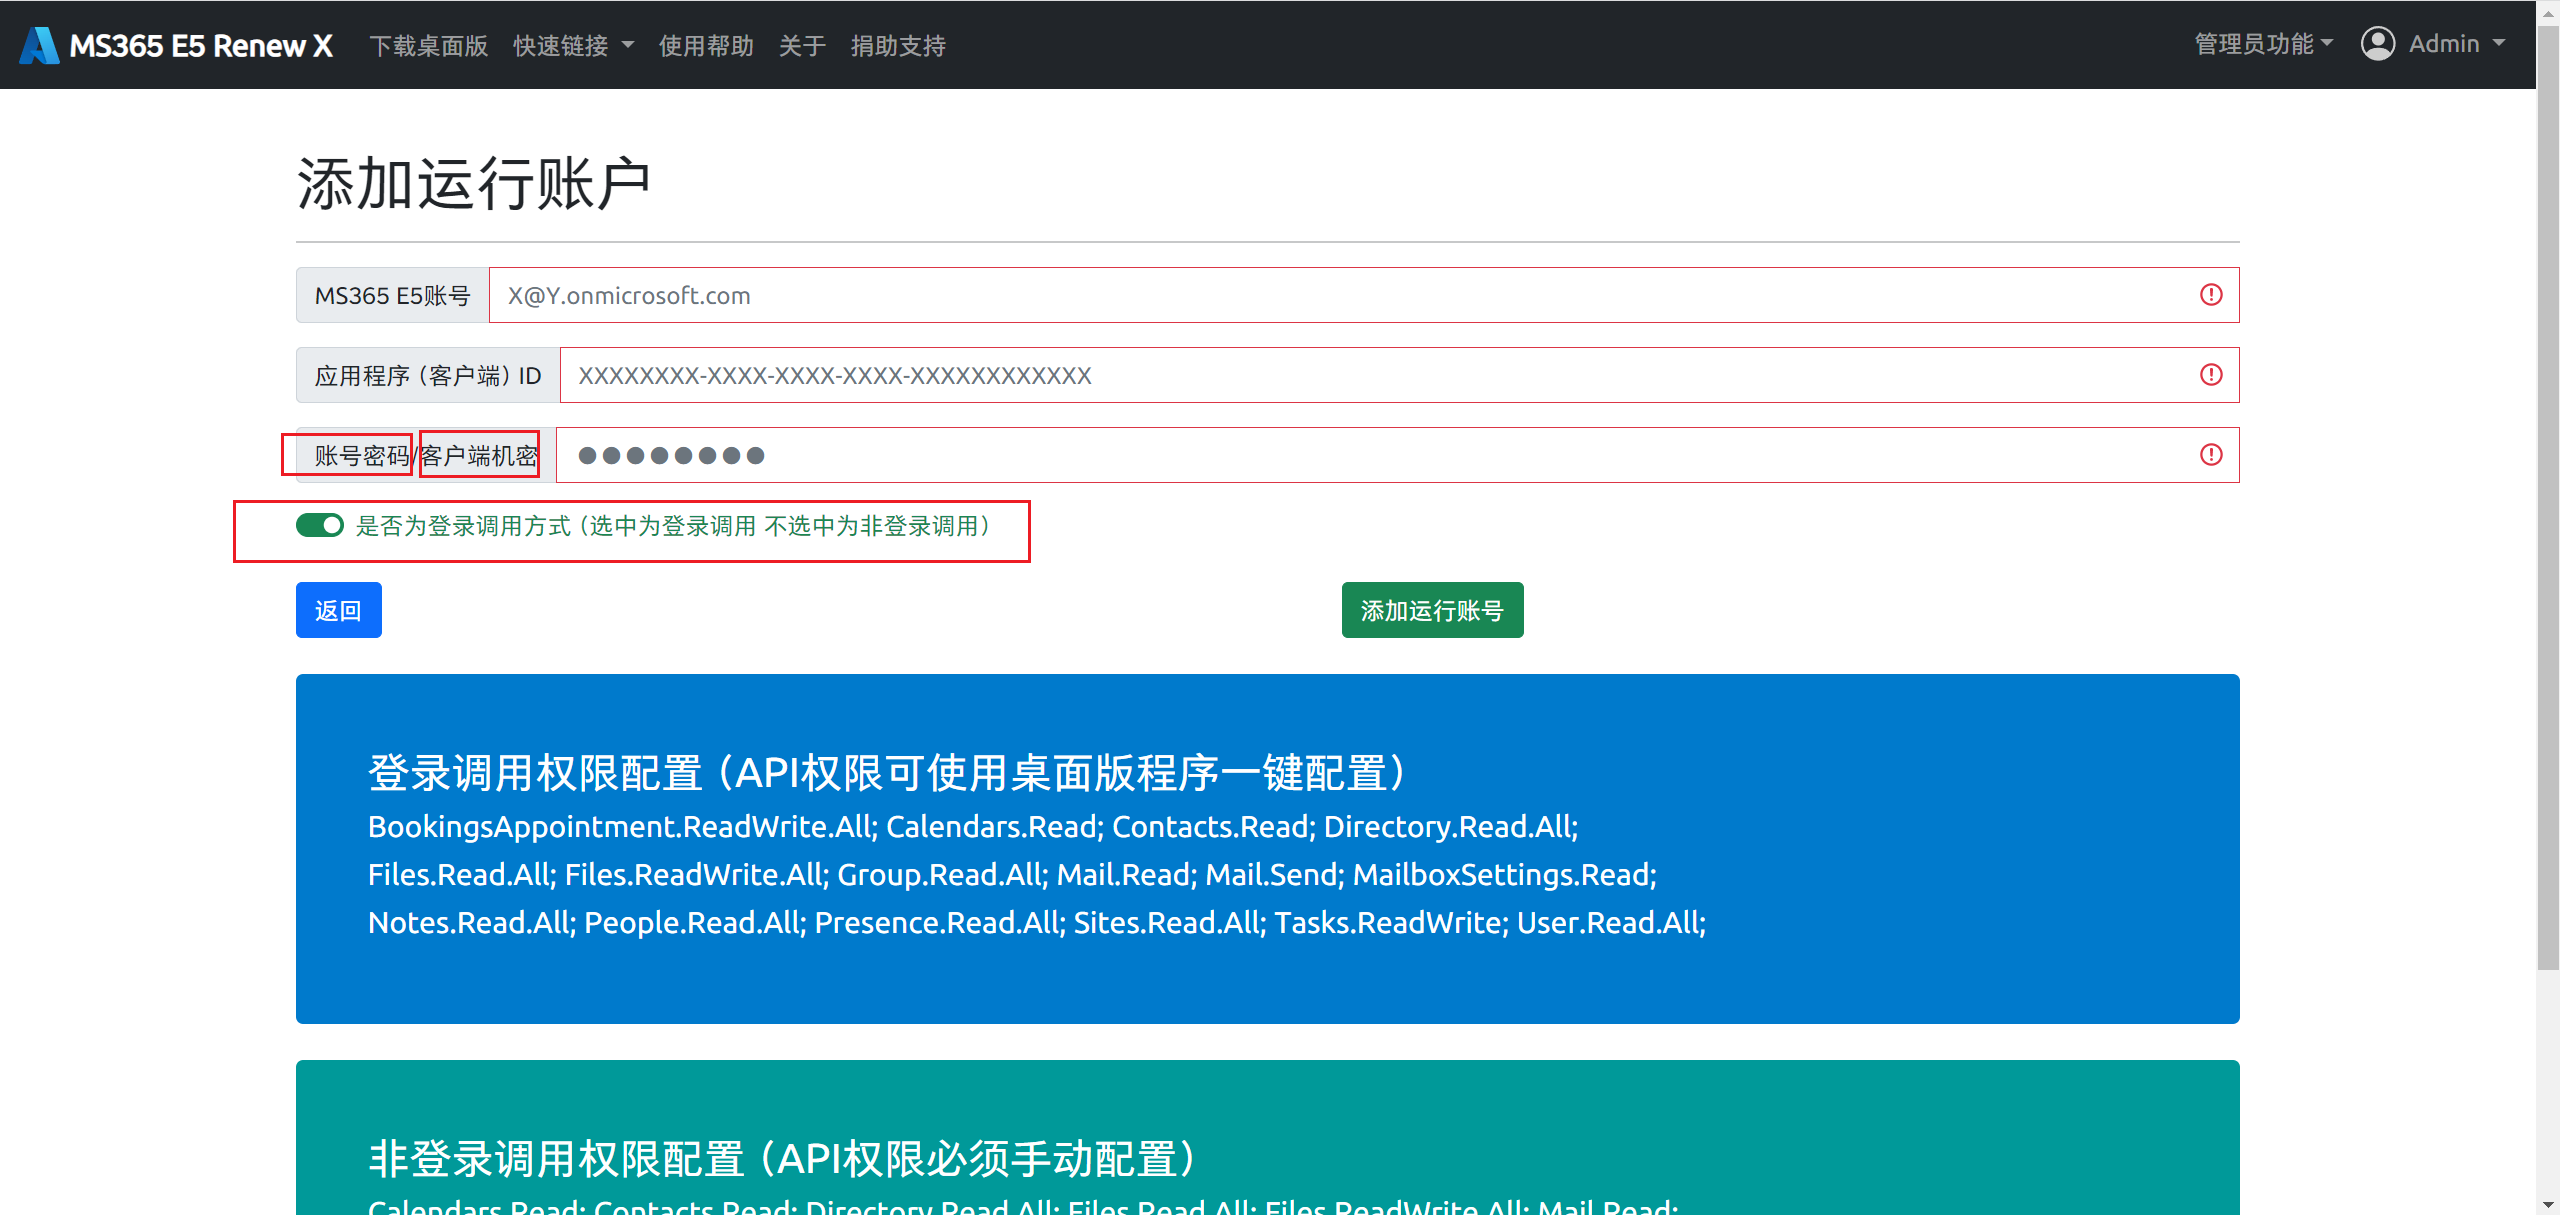The height and width of the screenshot is (1215, 2560).
Task: Click the 返回 button
Action: [338, 609]
